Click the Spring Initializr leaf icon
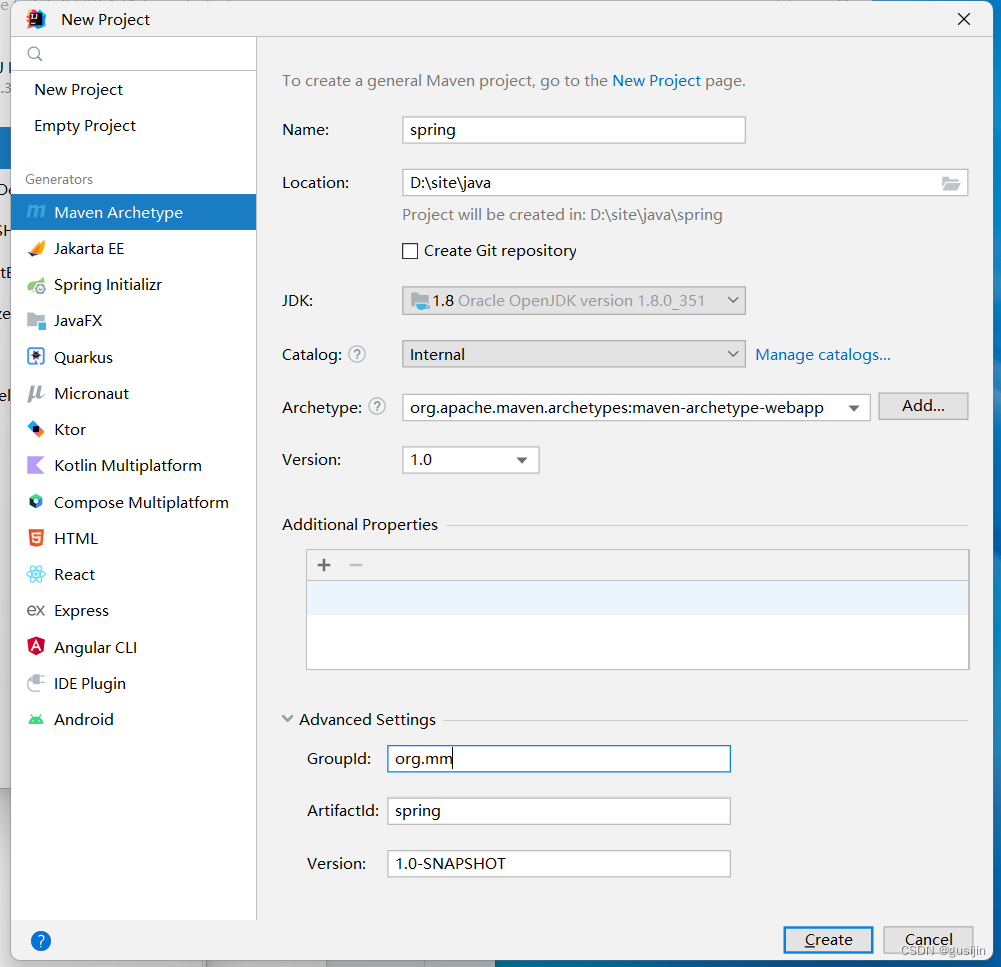The image size is (1001, 967). 36,285
